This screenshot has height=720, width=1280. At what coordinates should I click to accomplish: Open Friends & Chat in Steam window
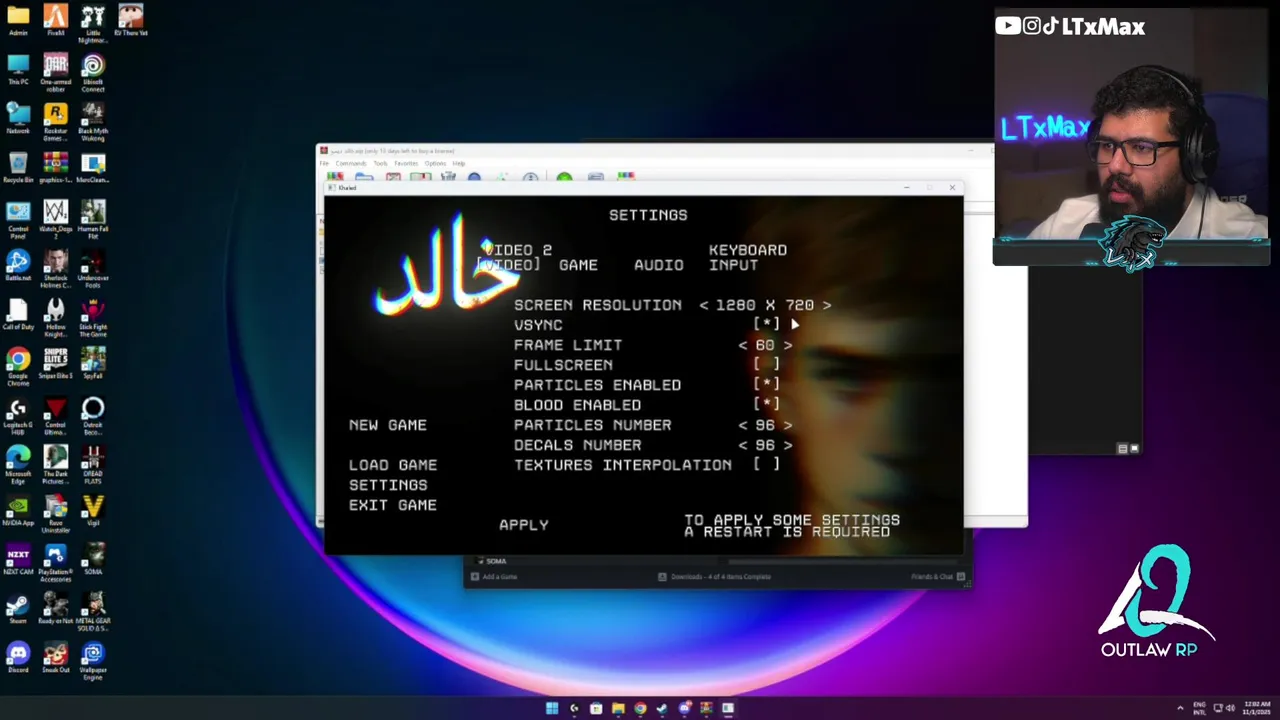[938, 577]
